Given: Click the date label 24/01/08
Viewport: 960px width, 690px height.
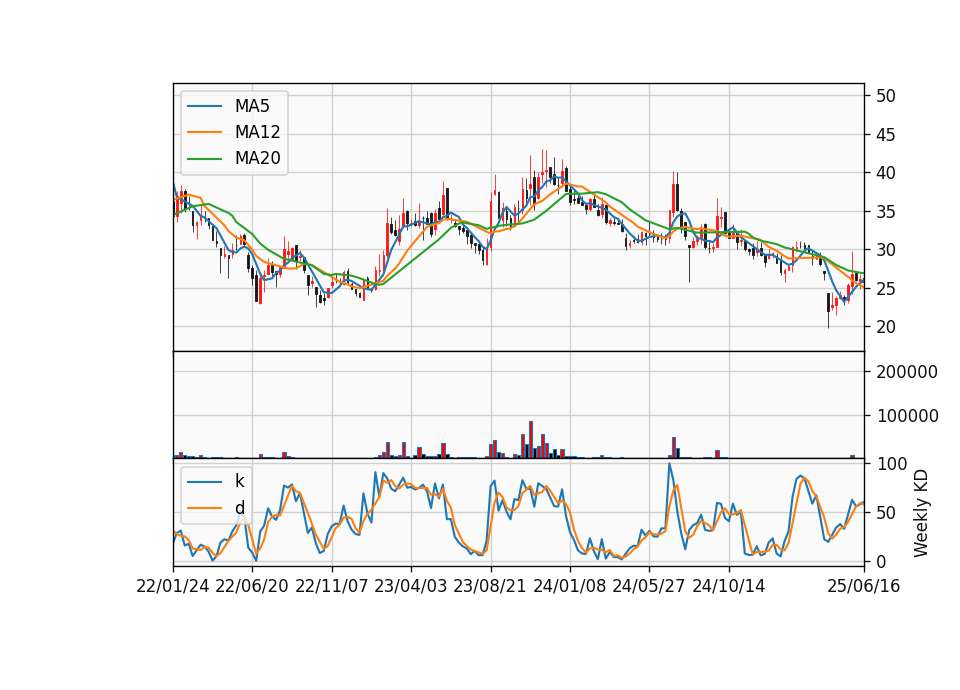Looking at the screenshot, I should click(x=569, y=586).
